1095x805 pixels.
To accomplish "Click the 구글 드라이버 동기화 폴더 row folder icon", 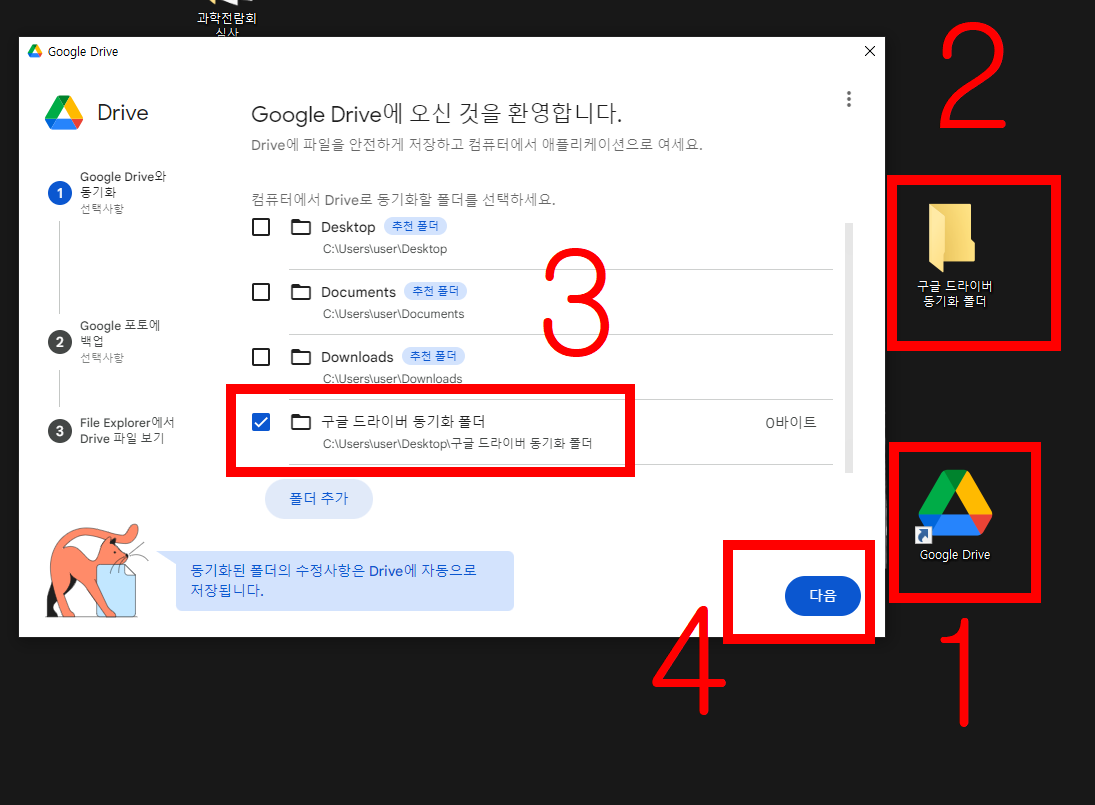I will [x=301, y=422].
